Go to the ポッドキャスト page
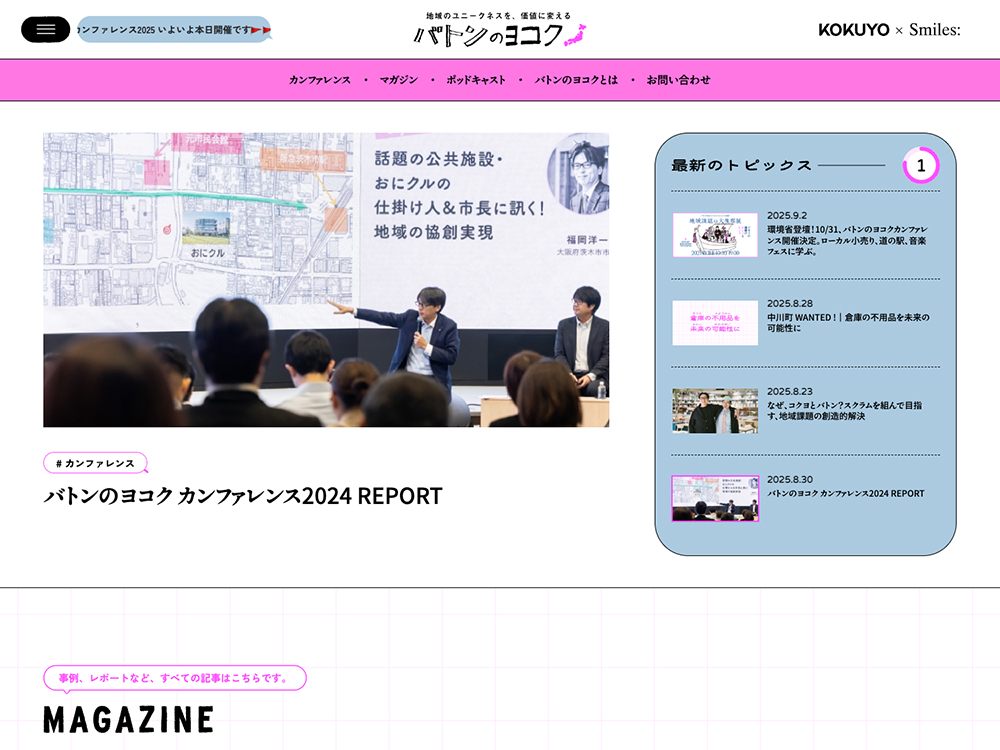The image size is (1000, 750). (x=476, y=80)
